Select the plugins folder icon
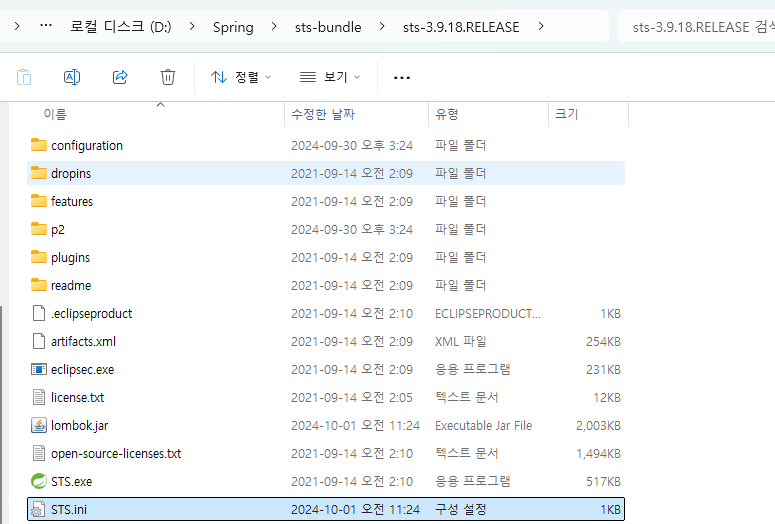The width and height of the screenshot is (775, 524). 39,257
